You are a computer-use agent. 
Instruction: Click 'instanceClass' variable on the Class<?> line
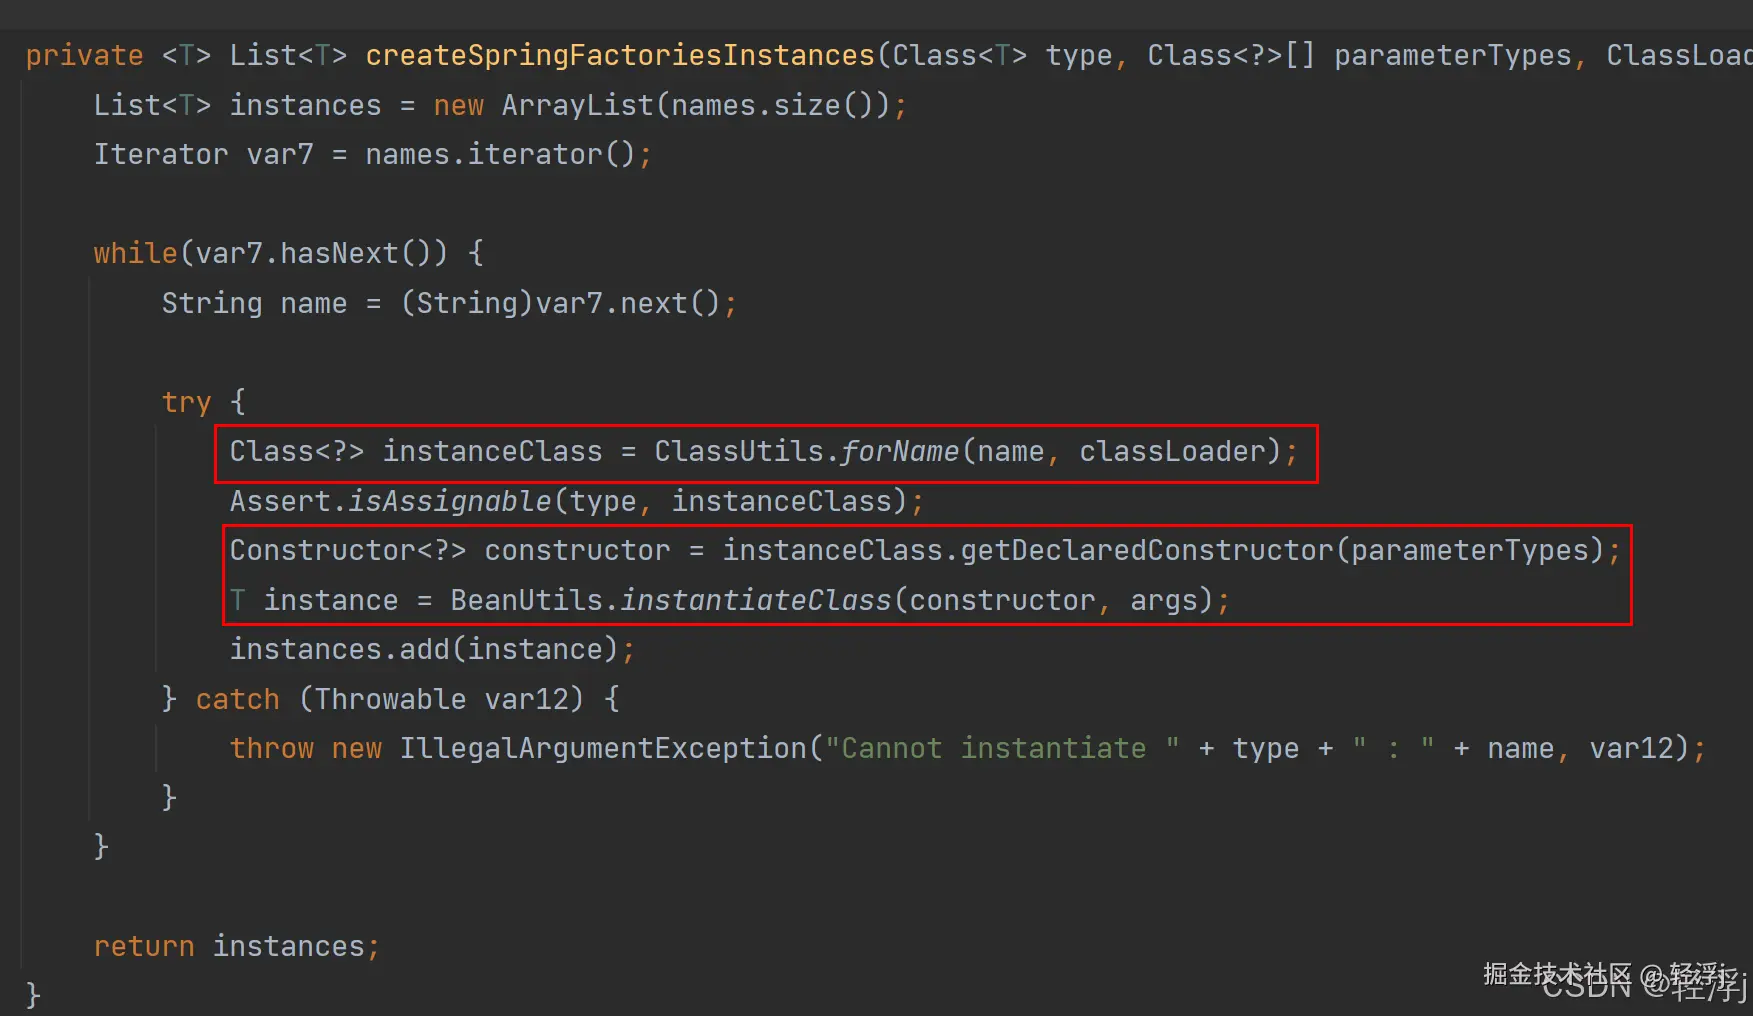(x=493, y=451)
